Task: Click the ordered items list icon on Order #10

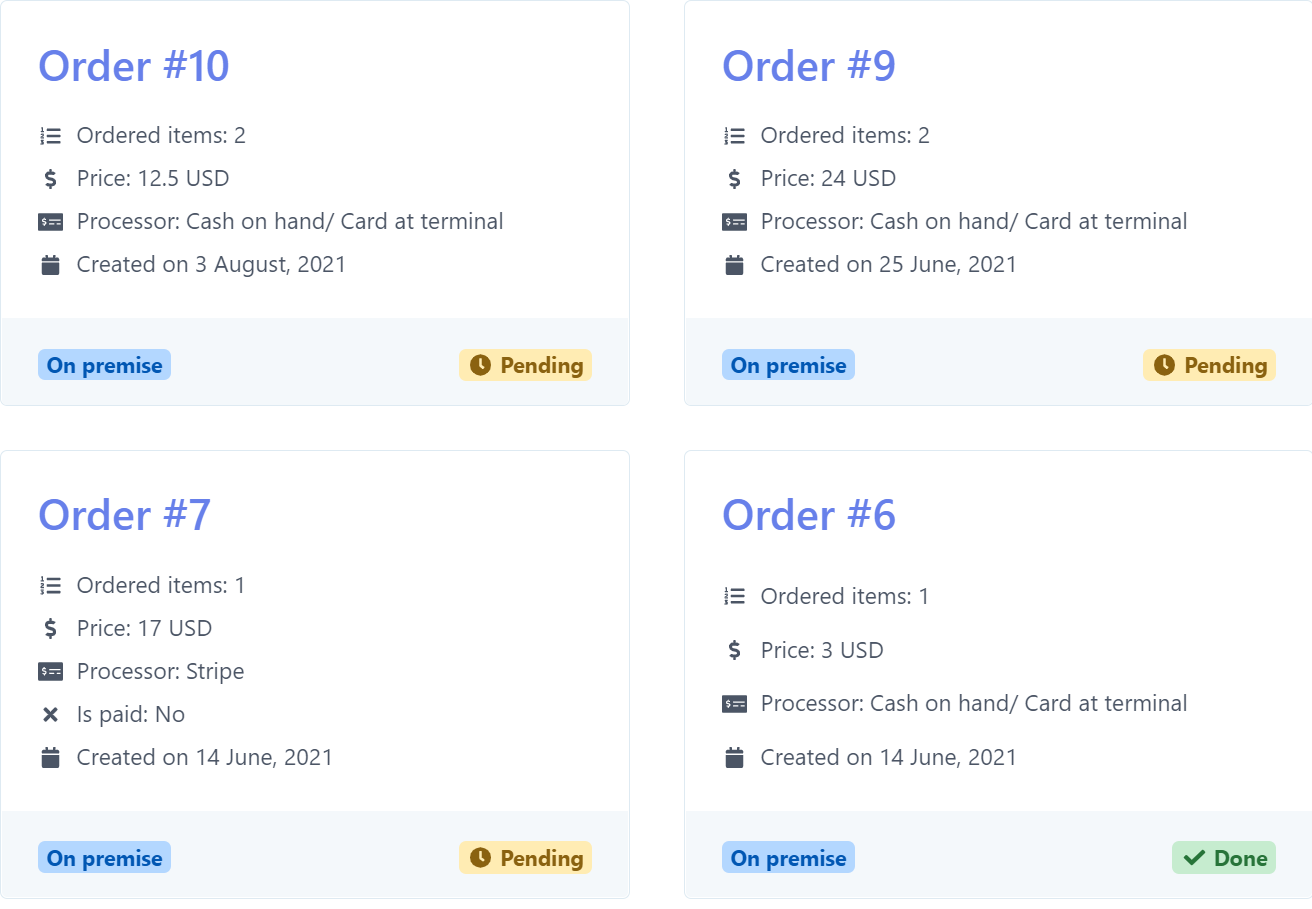Action: (51, 135)
